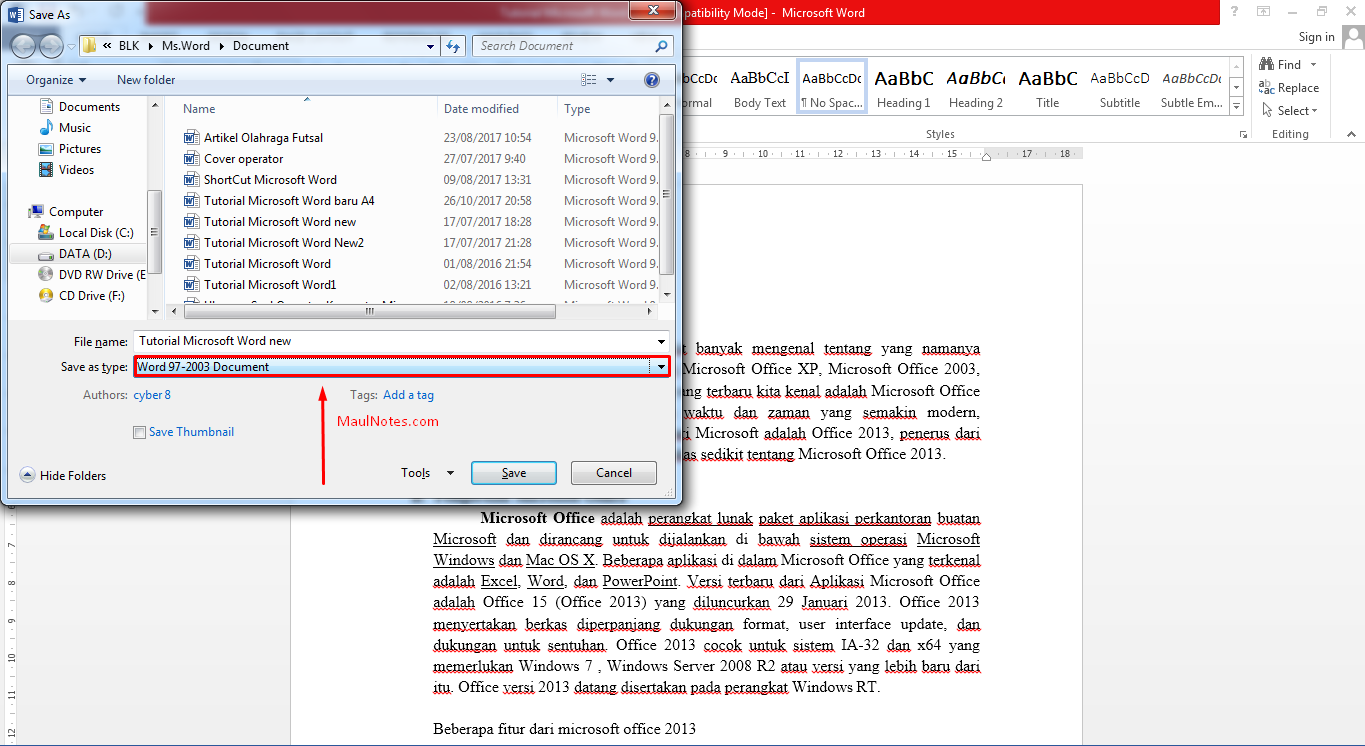
Task: Expand address bar previous locations arrow
Action: pyautogui.click(x=431, y=46)
